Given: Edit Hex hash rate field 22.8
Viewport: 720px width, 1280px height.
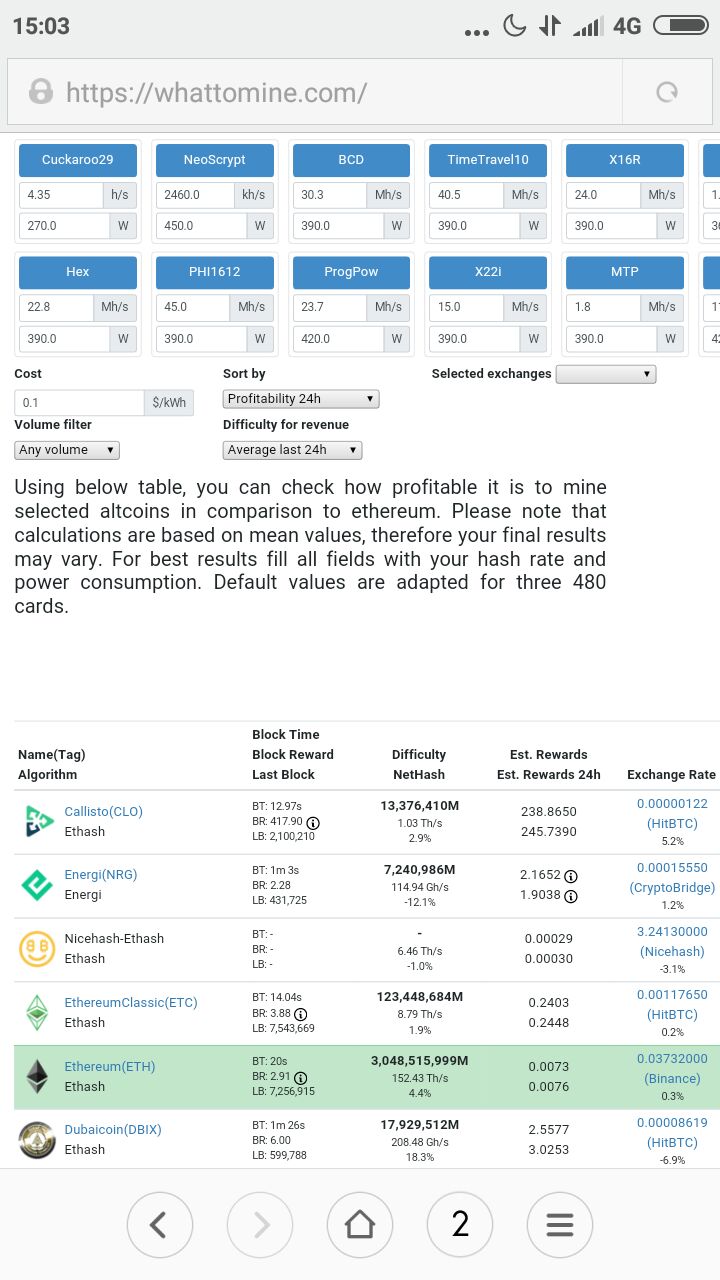Looking at the screenshot, I should tap(57, 307).
